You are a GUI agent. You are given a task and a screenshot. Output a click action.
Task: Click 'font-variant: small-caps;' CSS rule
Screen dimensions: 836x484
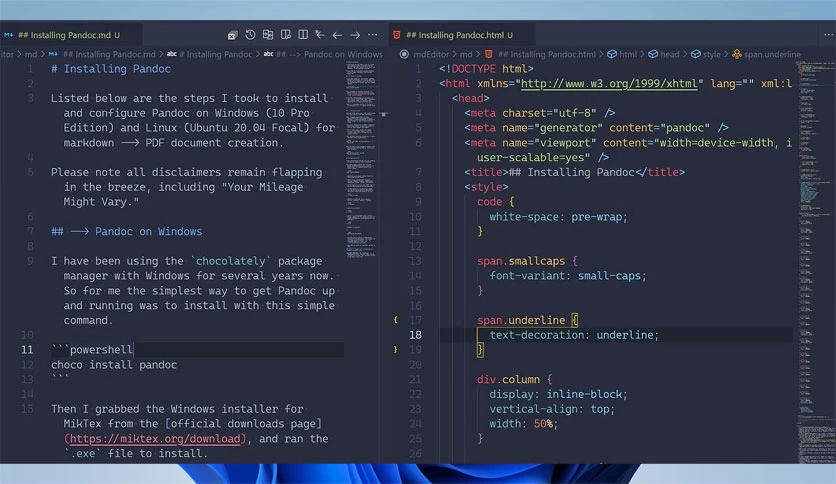coord(568,276)
